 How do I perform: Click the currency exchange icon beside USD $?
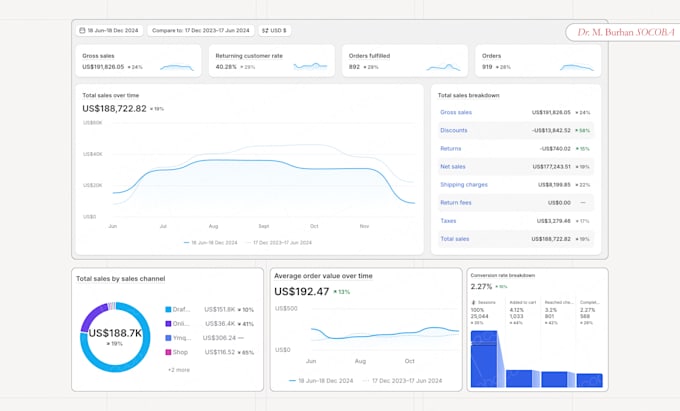[265, 30]
